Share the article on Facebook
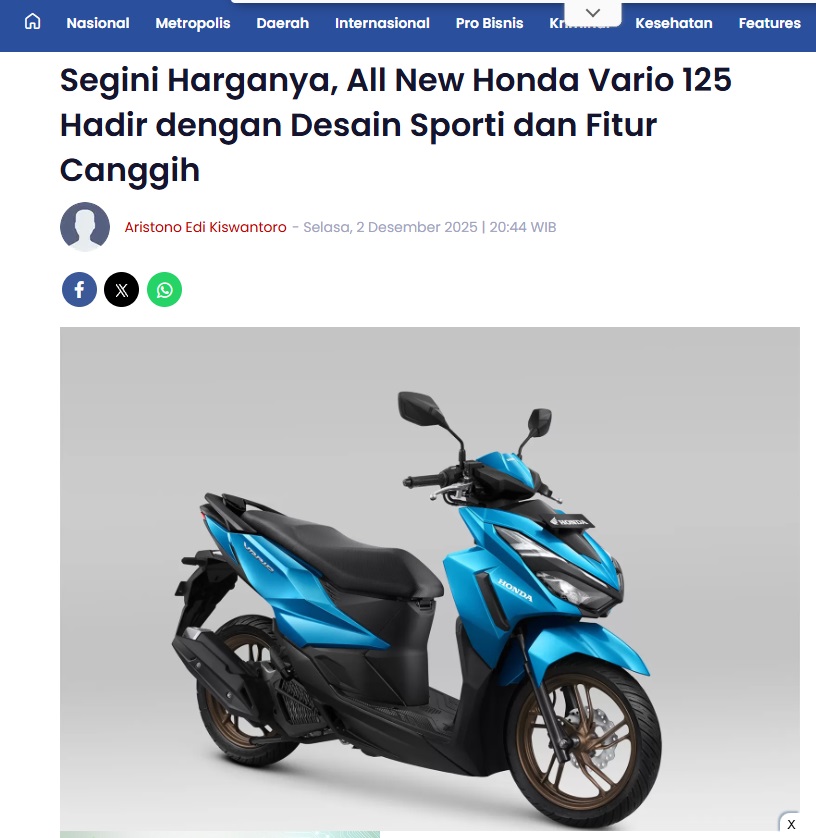 pos(79,290)
